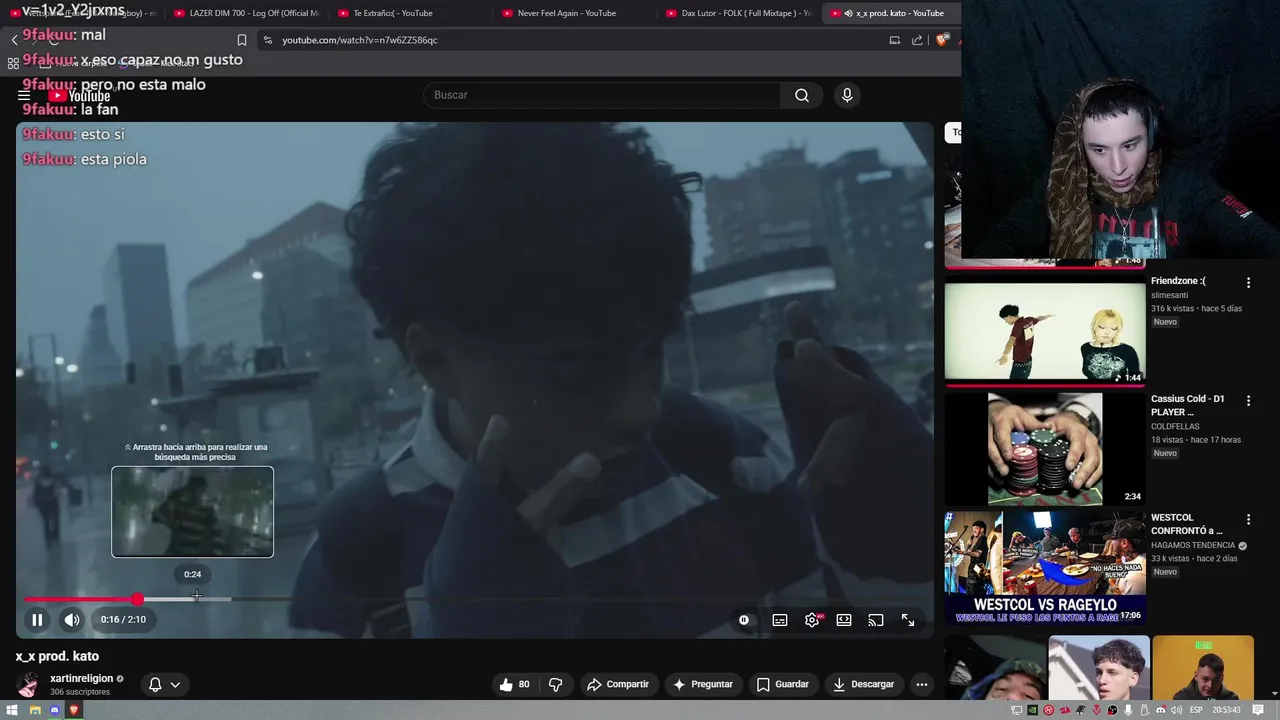Pause the video with the pause button
The width and height of the screenshot is (1280, 720).
tap(37, 620)
